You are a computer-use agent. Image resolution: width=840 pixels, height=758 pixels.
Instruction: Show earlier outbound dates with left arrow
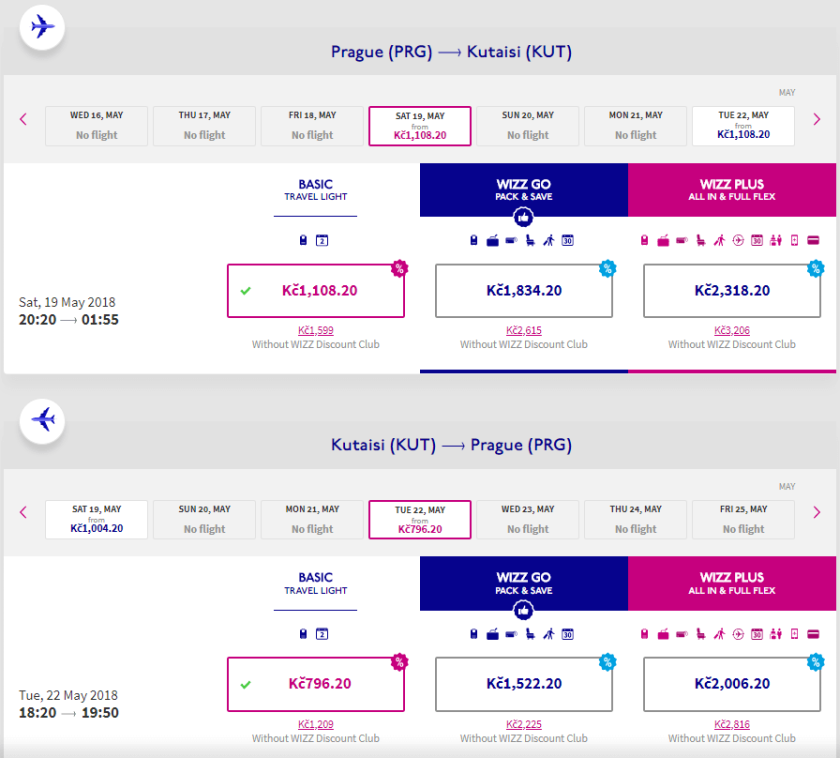23,120
